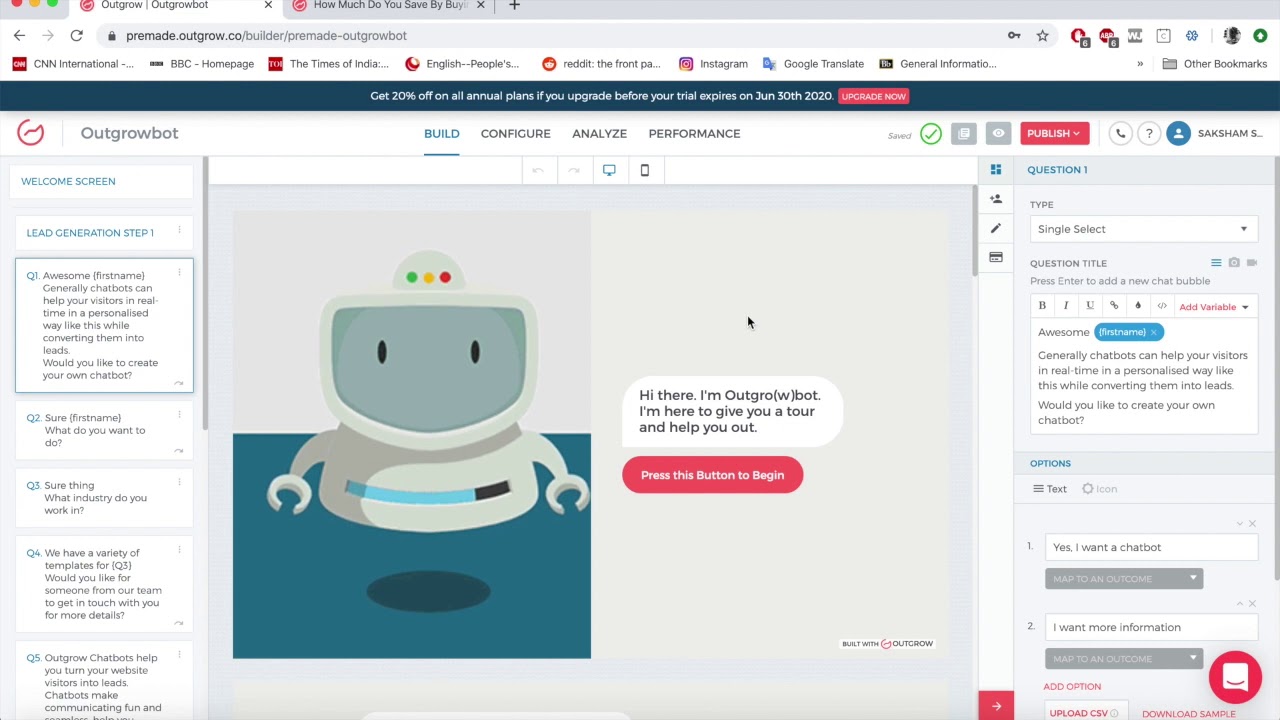Insert a hyperlink using the link icon
The image size is (1280, 720).
pos(1114,306)
